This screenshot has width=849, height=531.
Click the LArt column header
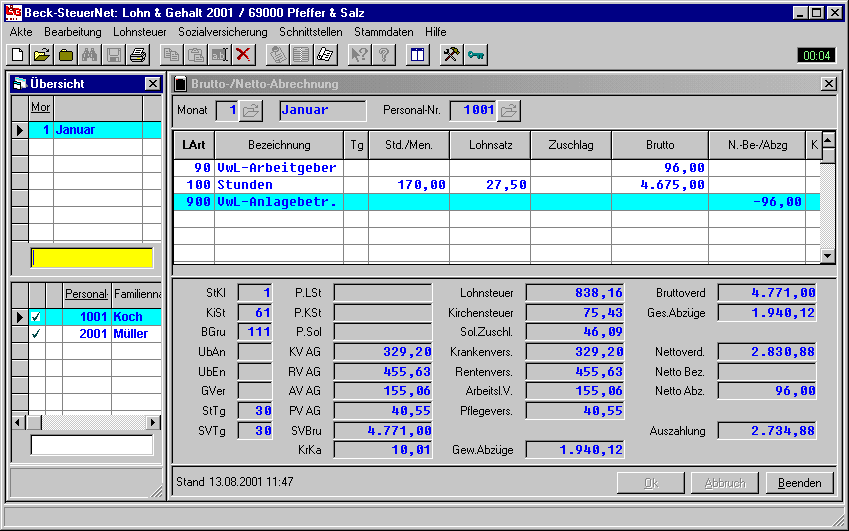194,145
